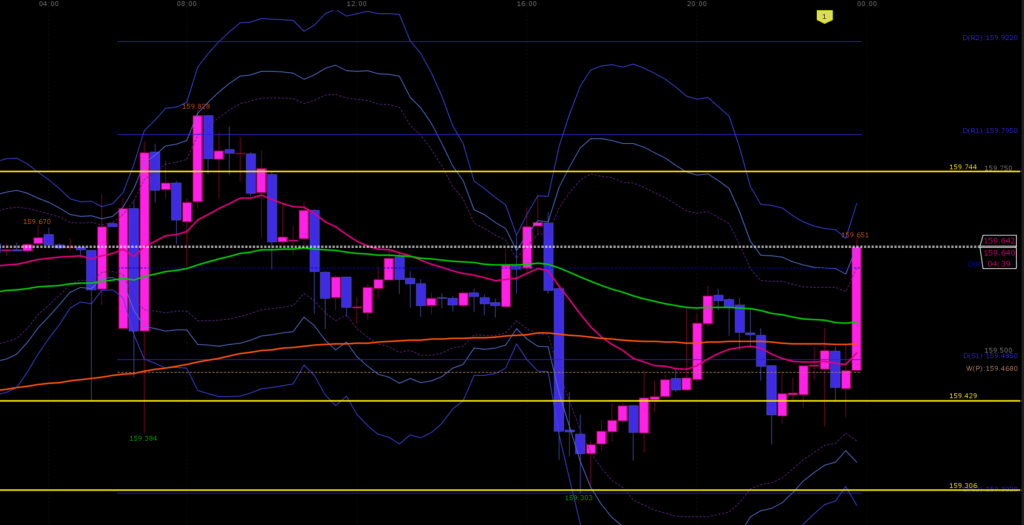Click the yellow flag marker labeled 1

pos(824,16)
